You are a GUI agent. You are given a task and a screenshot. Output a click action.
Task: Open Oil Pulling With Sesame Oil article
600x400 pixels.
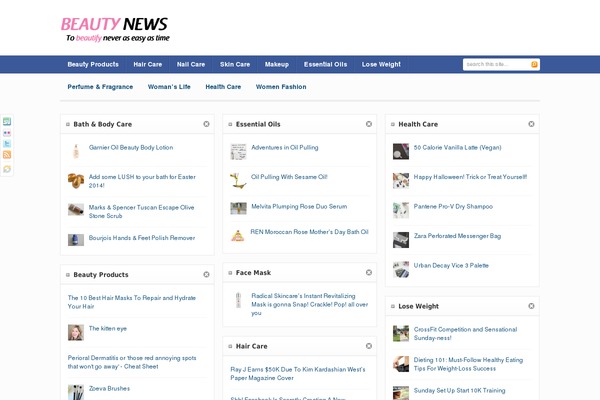(289, 177)
